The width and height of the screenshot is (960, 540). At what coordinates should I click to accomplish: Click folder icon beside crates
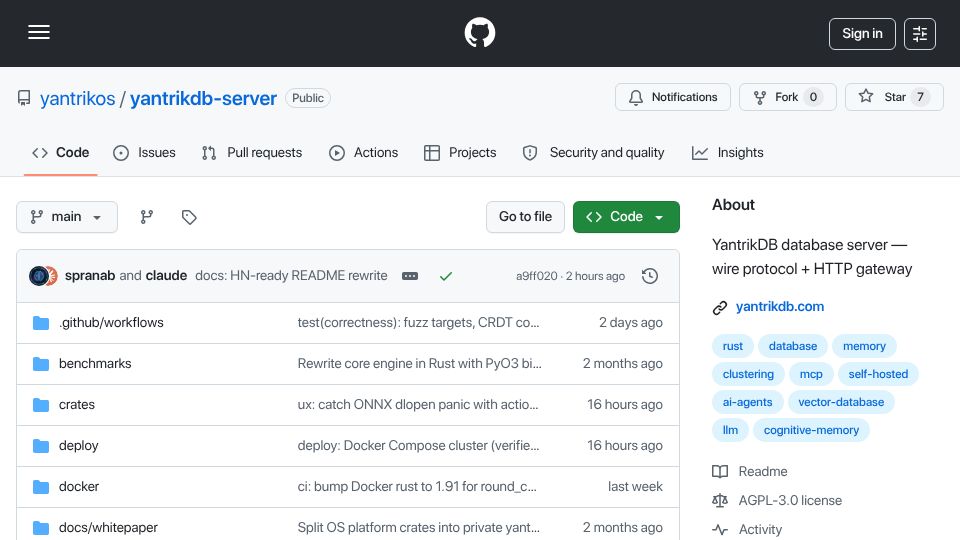click(x=41, y=405)
